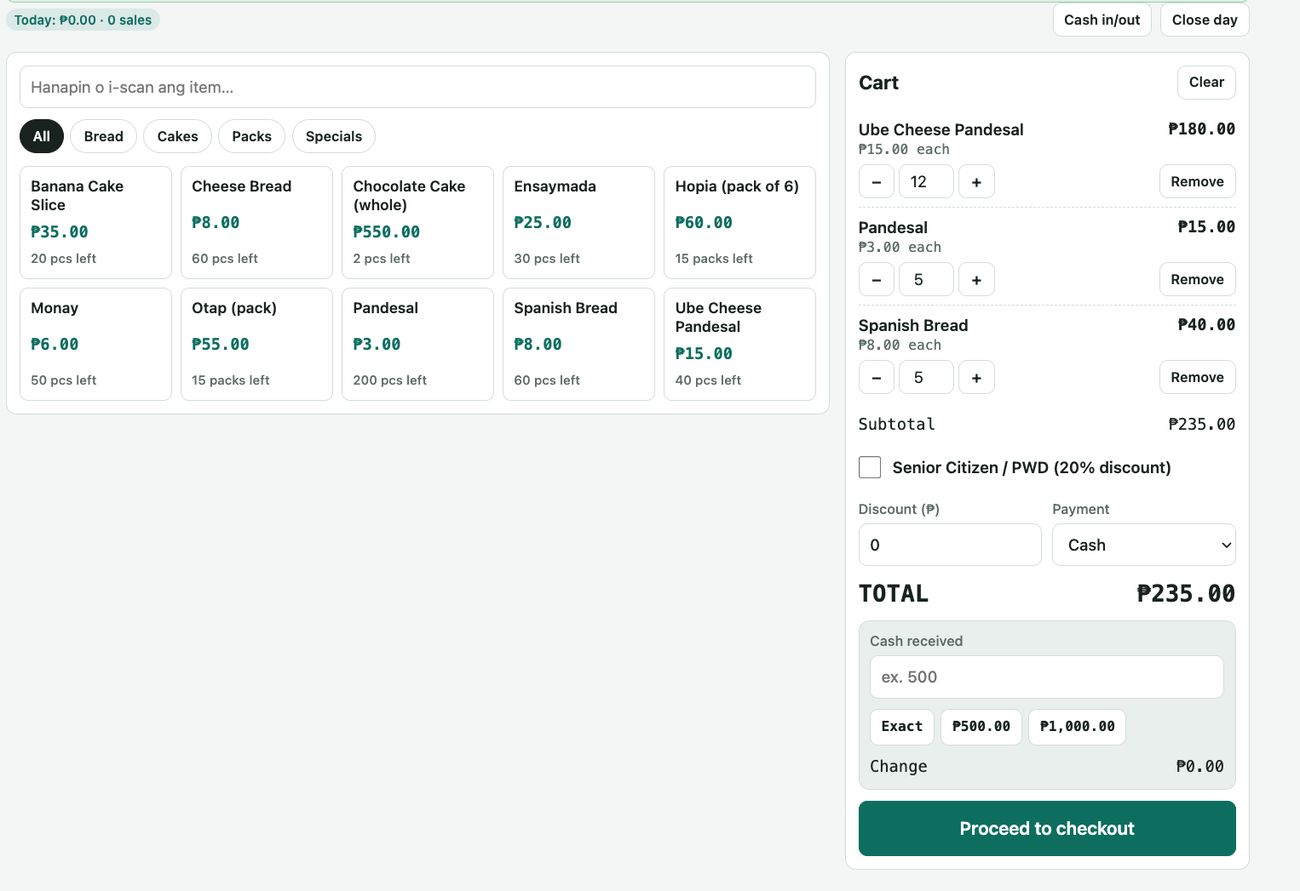This screenshot has height=891, width=1300.
Task: Switch to the Cakes category tab
Action: [178, 136]
